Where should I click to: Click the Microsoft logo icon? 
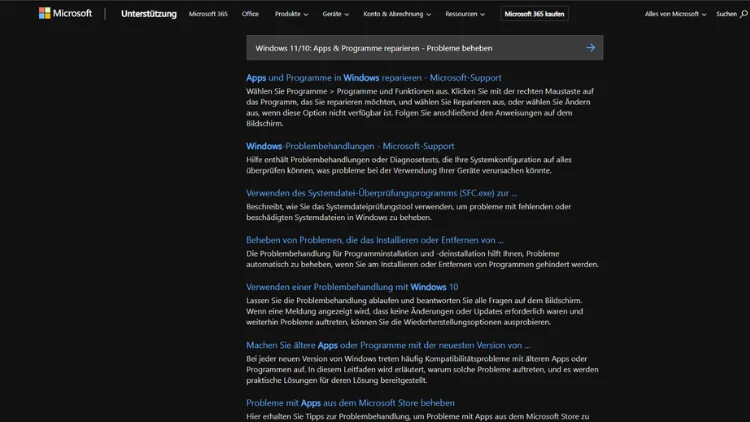44,13
